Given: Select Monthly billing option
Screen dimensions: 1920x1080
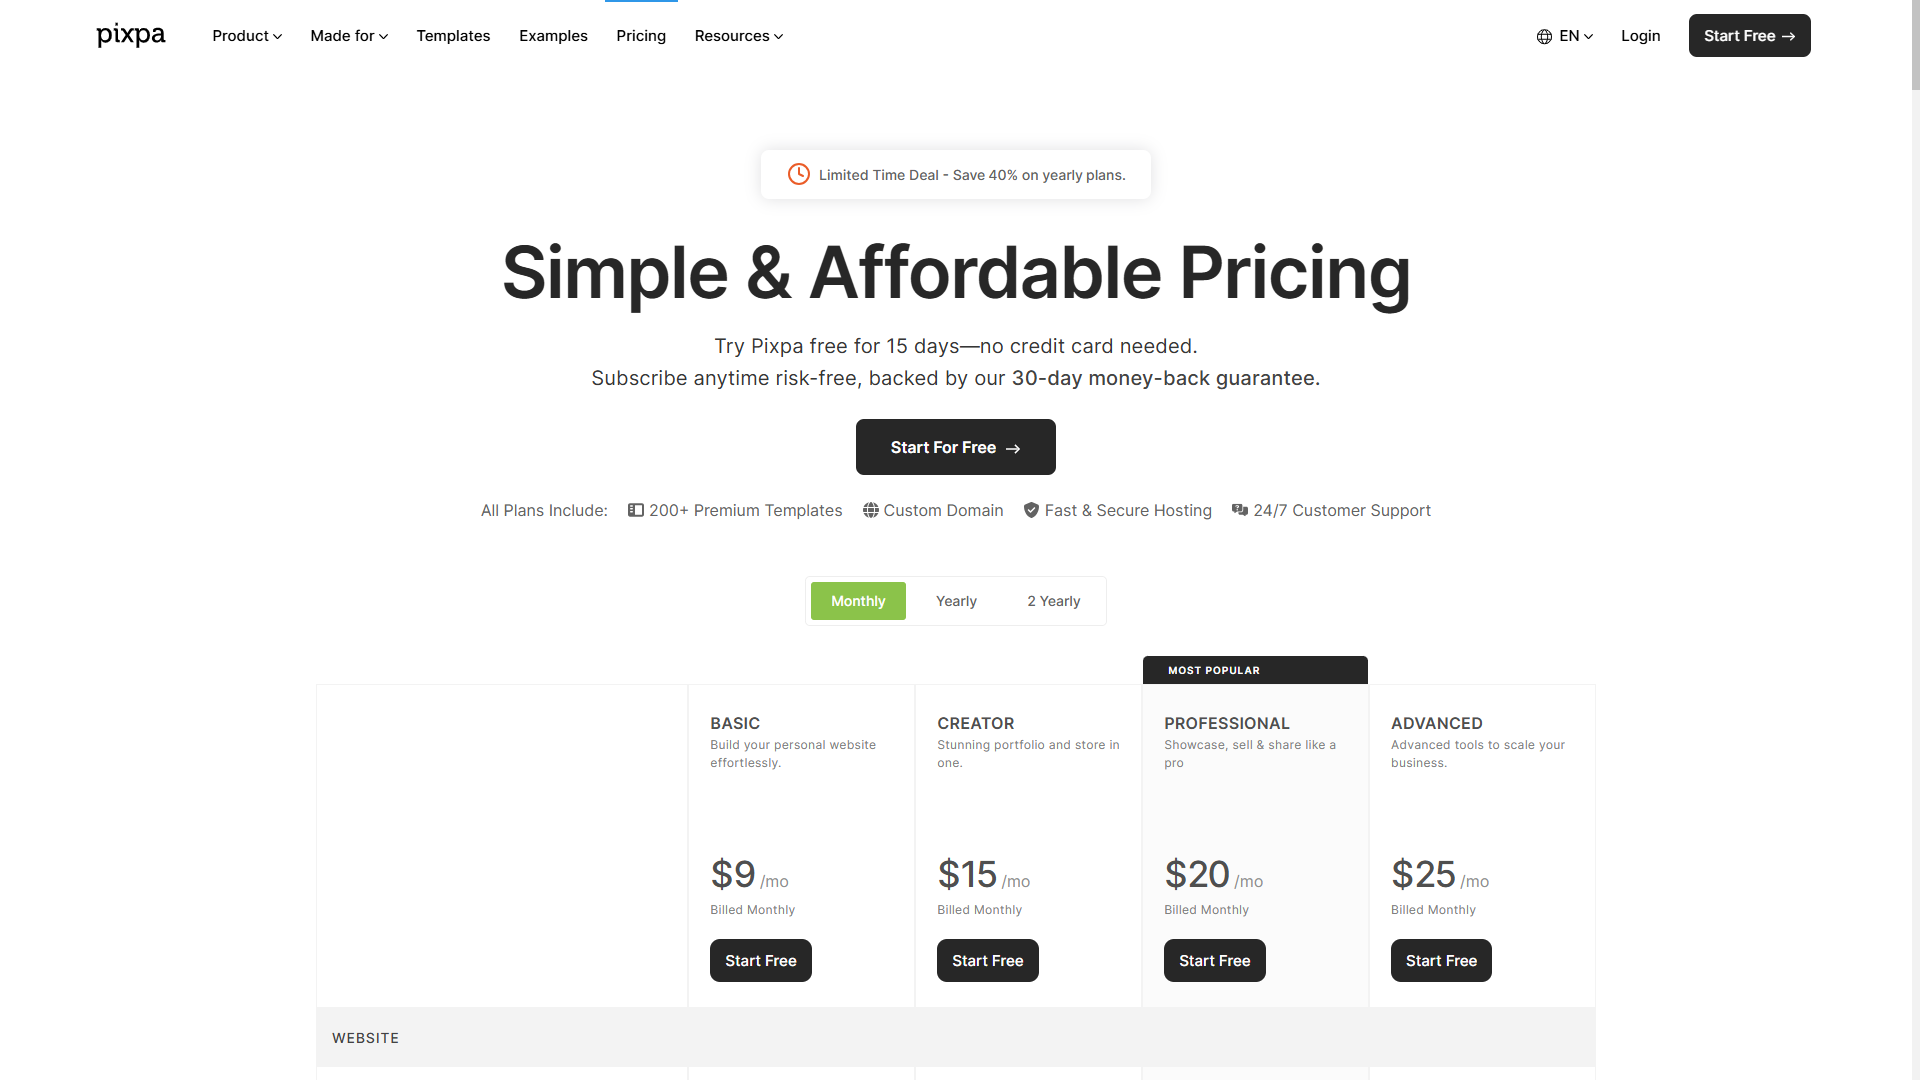Looking at the screenshot, I should point(858,601).
